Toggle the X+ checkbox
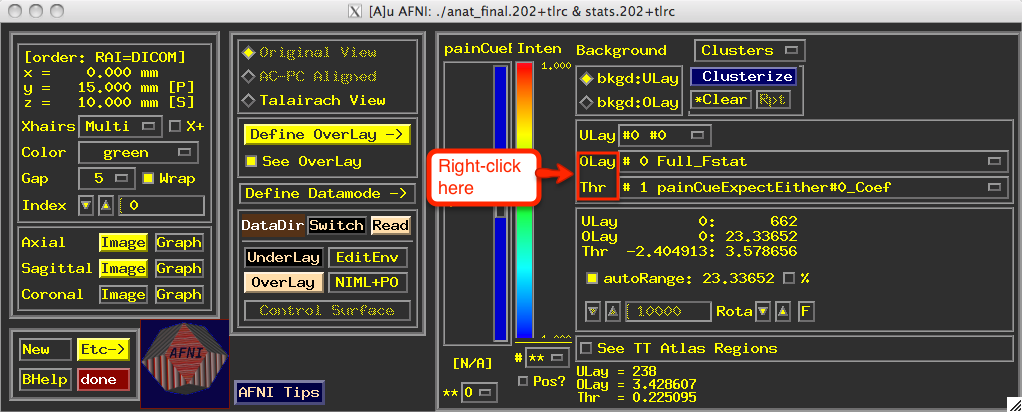 point(186,126)
